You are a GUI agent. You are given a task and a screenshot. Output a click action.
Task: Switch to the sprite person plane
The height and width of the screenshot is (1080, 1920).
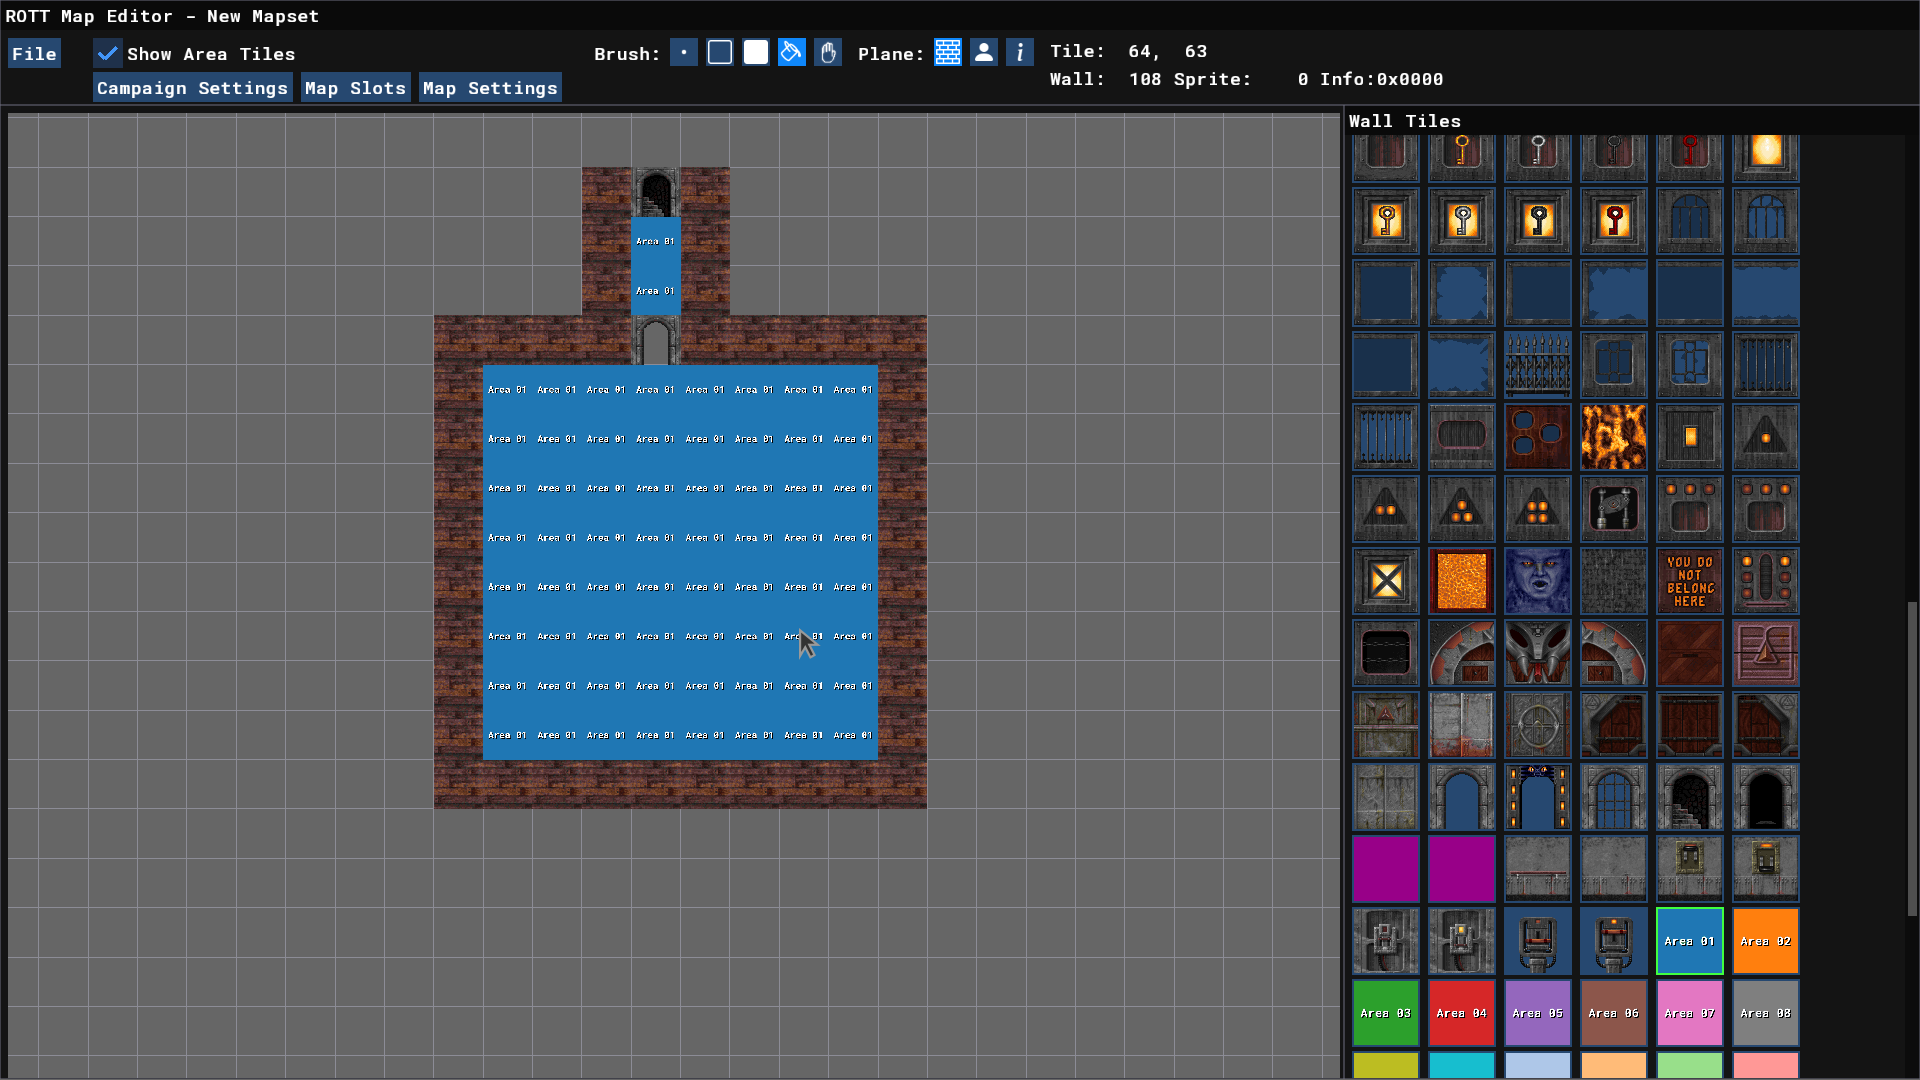pos(984,53)
